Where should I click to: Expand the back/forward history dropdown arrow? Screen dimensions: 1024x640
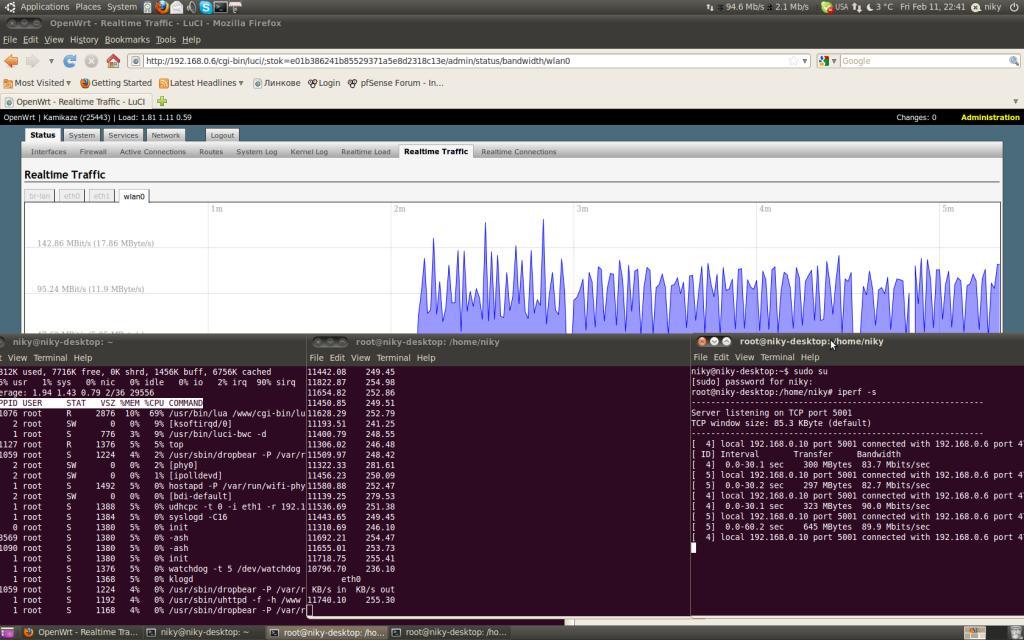[50, 61]
